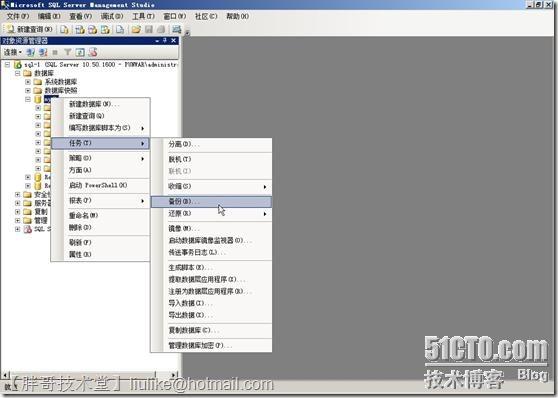This screenshot has width=558, height=398.
Task: Expand the 数据库快照 folder
Action: pyautogui.click(x=28, y=90)
